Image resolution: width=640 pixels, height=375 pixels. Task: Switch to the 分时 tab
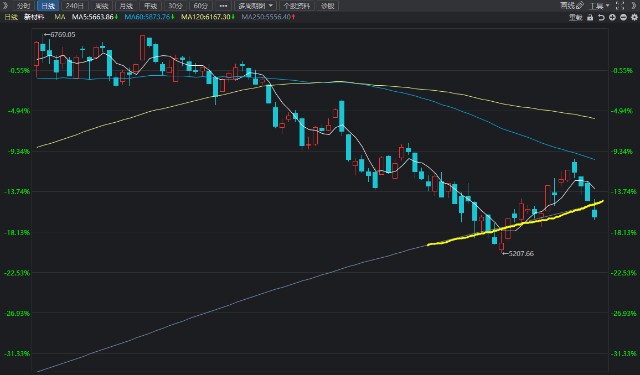[23, 6]
